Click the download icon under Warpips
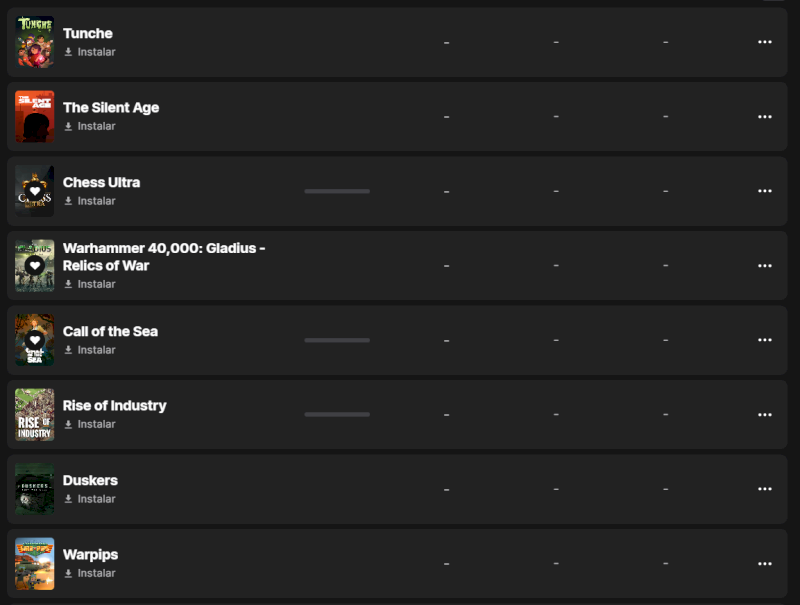 tap(69, 574)
